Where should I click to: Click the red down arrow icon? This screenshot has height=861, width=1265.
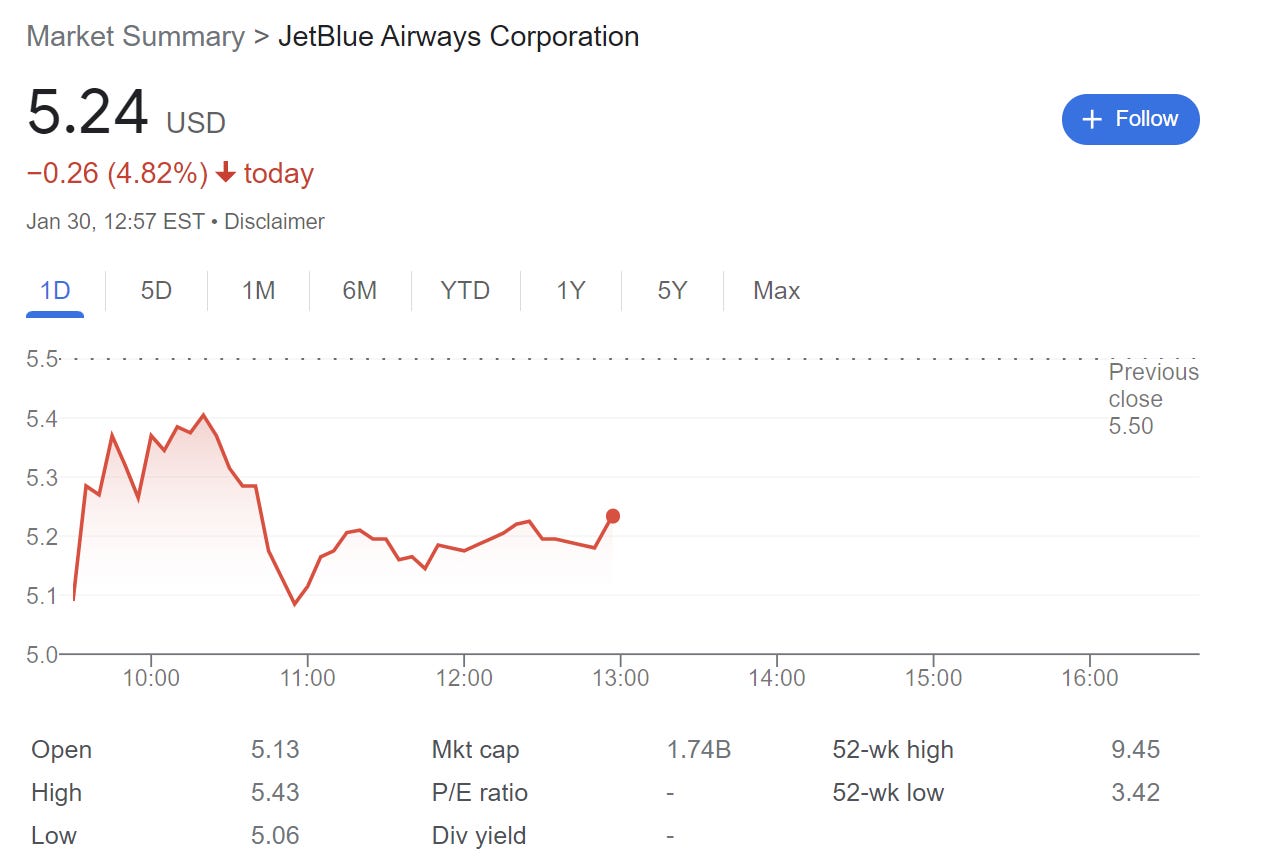(x=226, y=173)
